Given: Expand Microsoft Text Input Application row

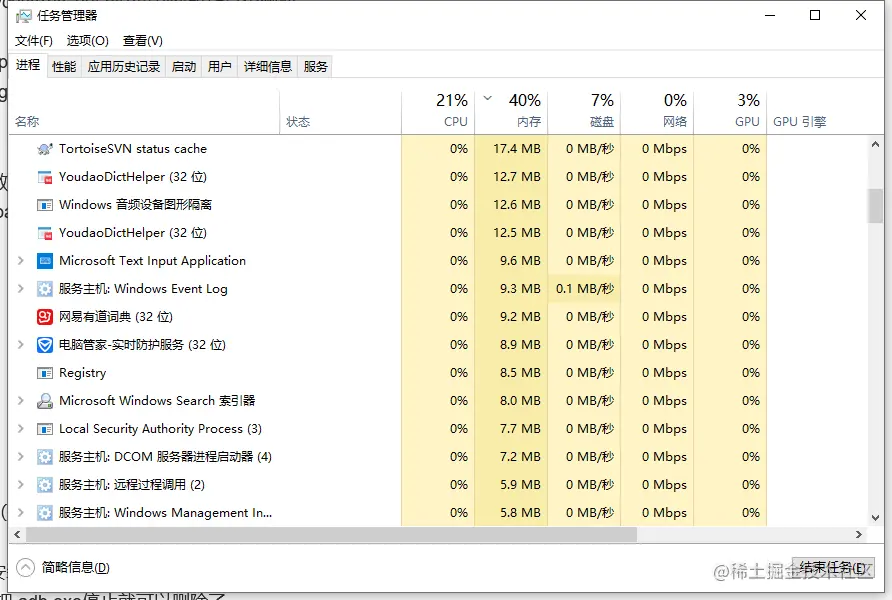Looking at the screenshot, I should 21,260.
